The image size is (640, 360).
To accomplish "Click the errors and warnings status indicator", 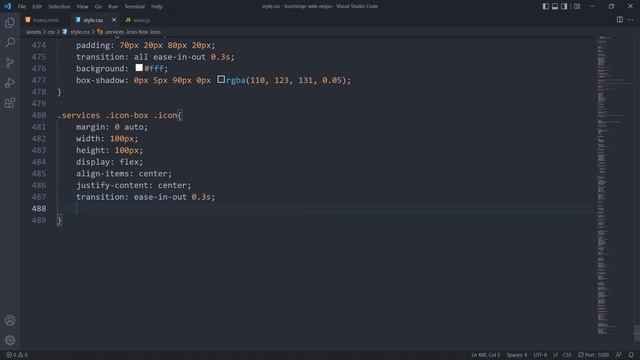I will [17, 355].
